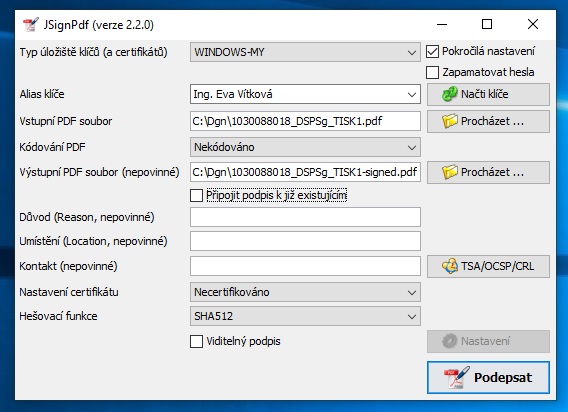Click the PDF pen icon on Podepsat button
Screen dimensions: 568x412
coord(457,377)
